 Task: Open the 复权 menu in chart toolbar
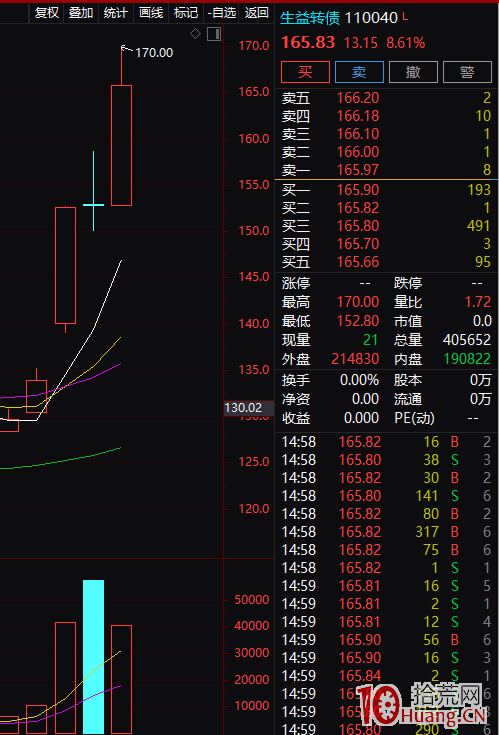[46, 13]
